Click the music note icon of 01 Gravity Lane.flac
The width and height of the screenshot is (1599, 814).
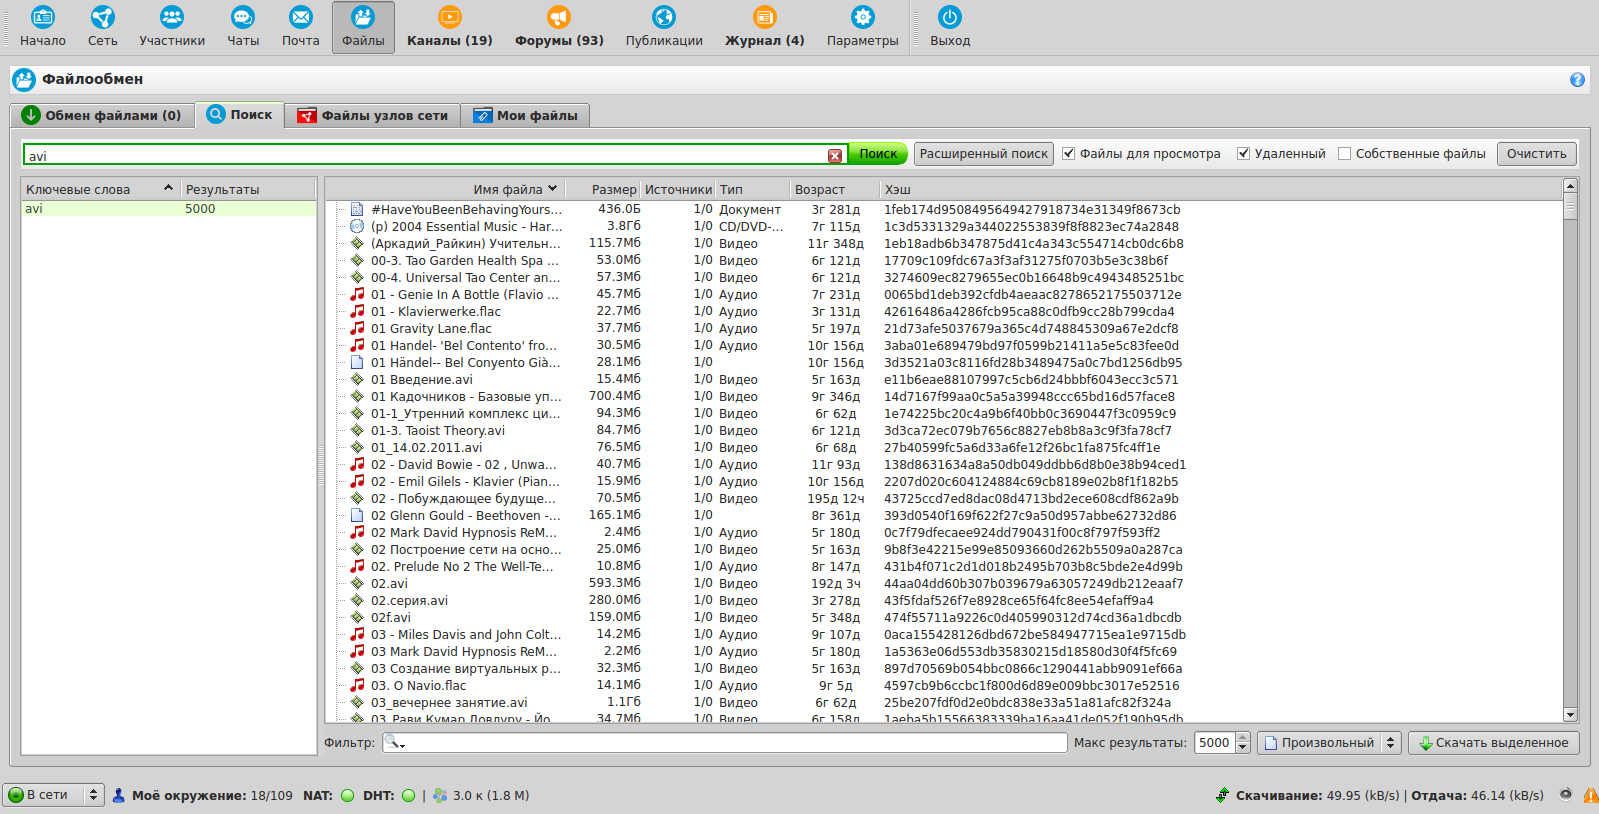[357, 328]
